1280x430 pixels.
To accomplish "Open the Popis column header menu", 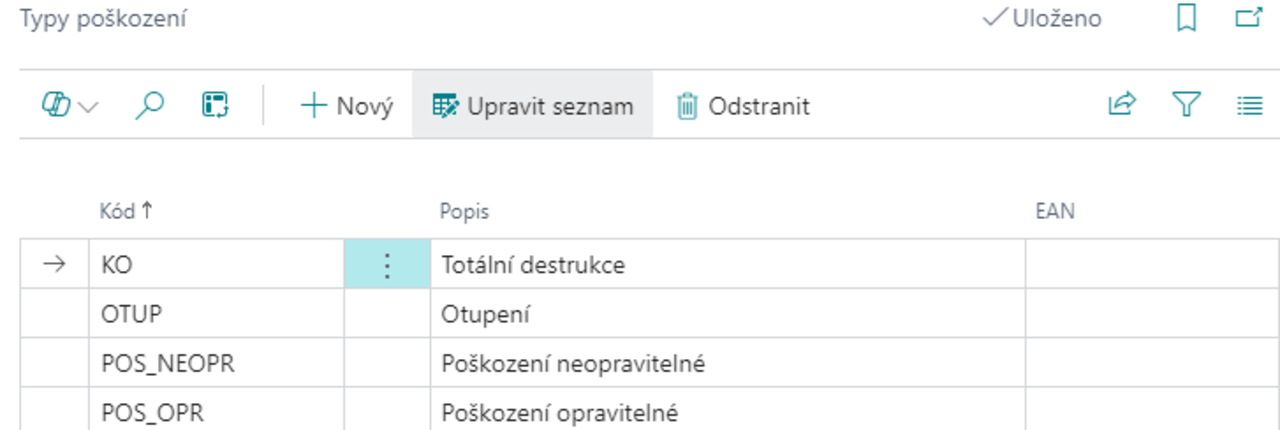I will [x=465, y=211].
